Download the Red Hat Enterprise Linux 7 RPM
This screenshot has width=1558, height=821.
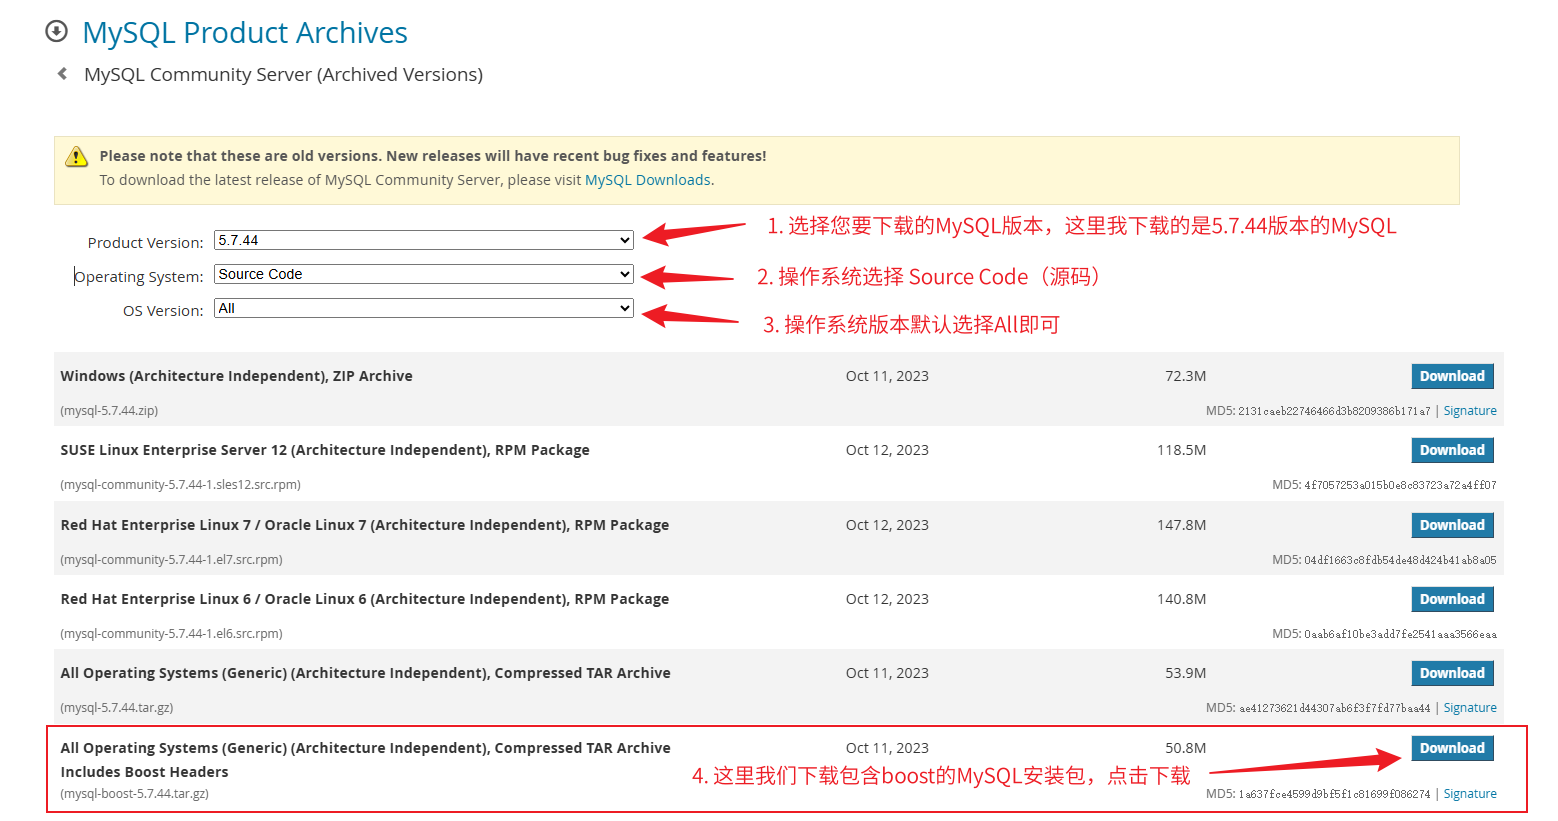coord(1452,525)
